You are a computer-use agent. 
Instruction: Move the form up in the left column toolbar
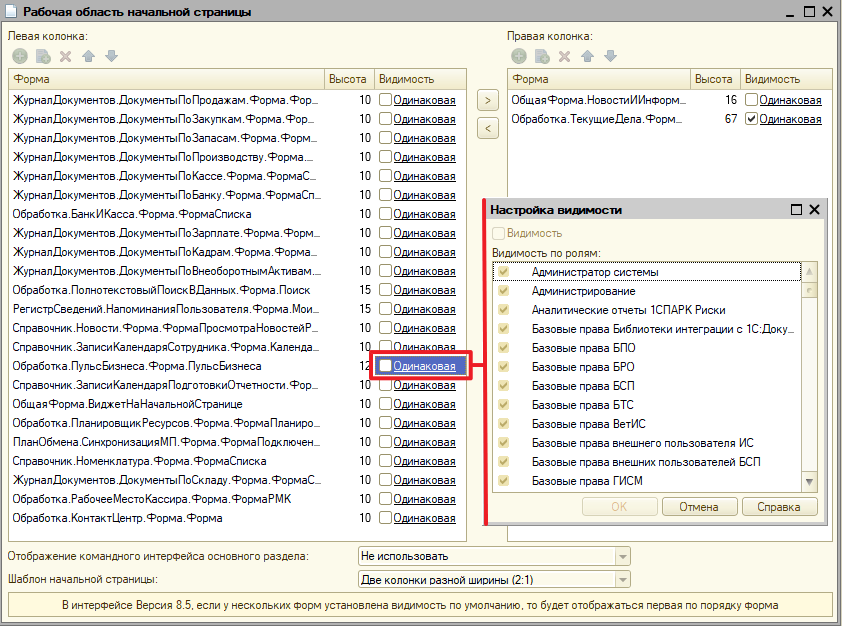89,56
